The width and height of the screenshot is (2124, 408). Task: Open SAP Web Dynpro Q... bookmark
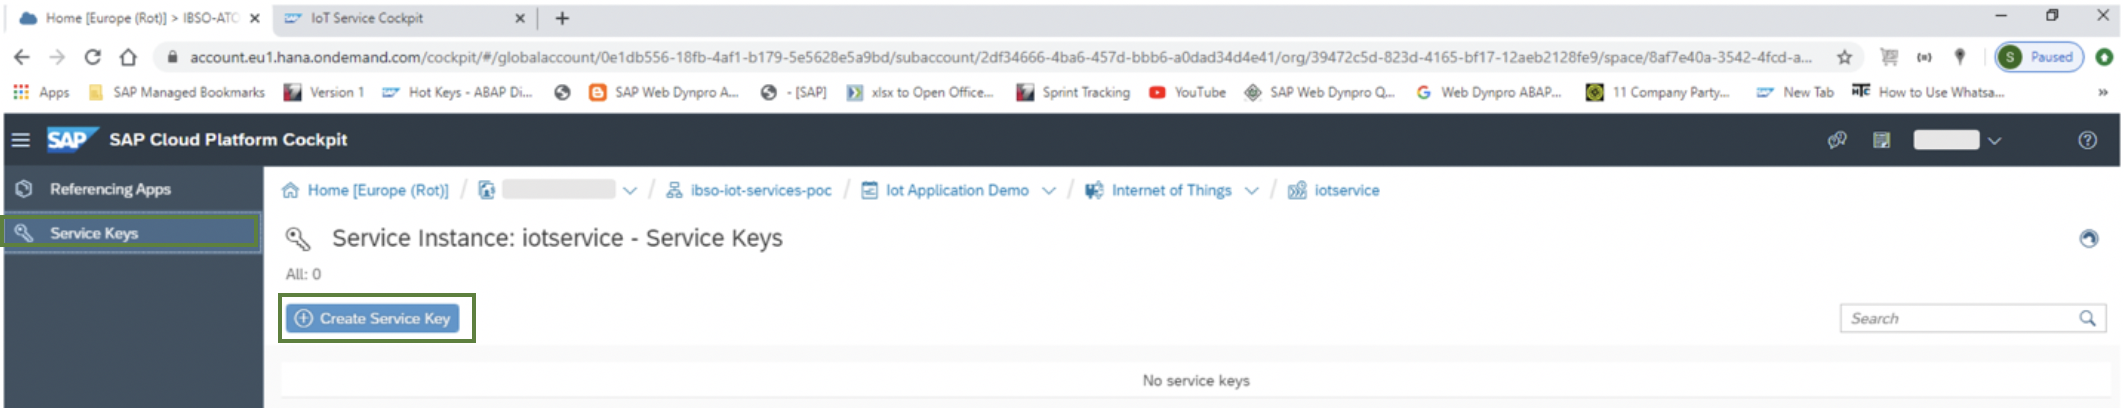click(1319, 92)
